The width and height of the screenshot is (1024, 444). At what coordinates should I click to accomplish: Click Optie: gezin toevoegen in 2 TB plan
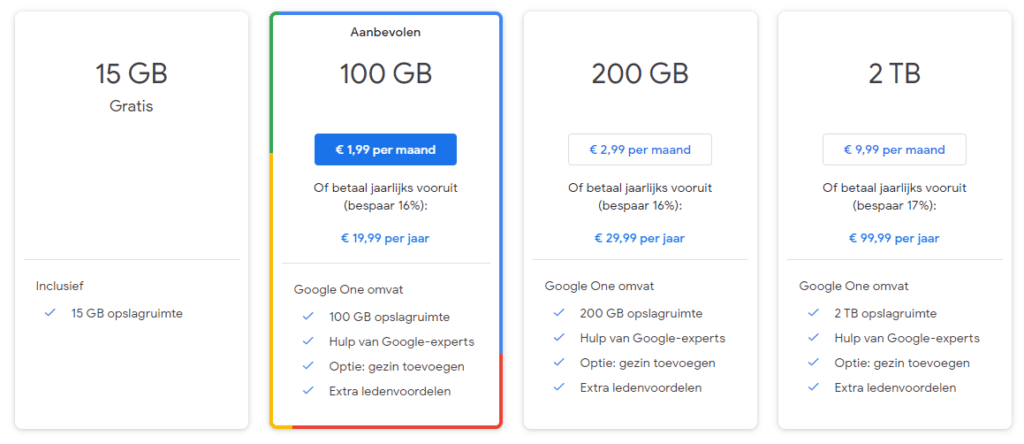(902, 363)
